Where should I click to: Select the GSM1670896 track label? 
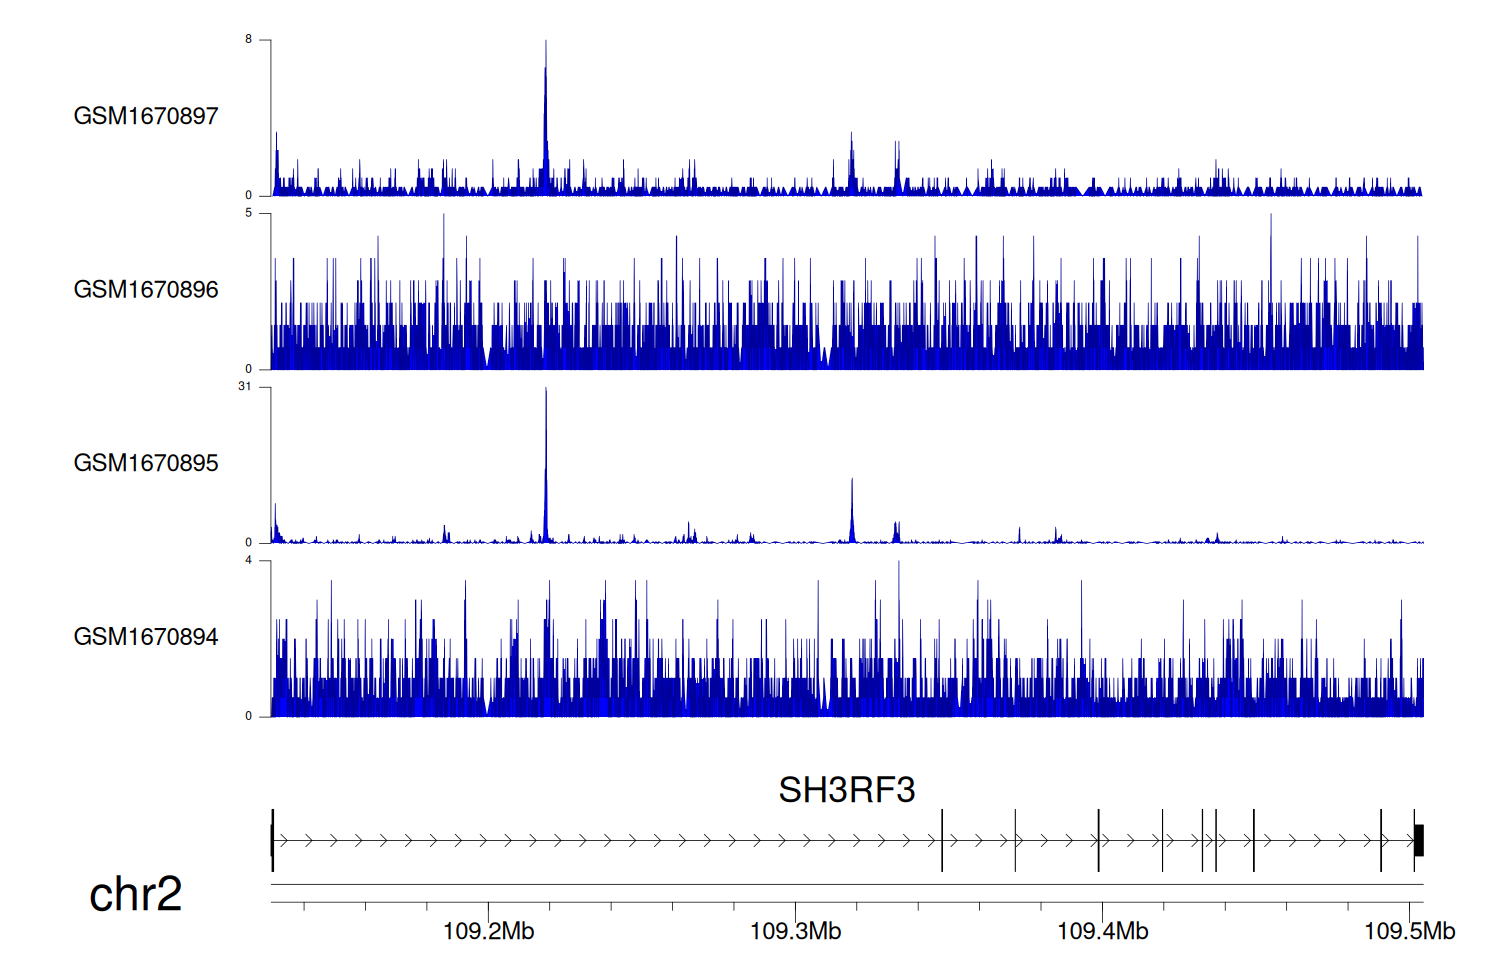(x=146, y=290)
